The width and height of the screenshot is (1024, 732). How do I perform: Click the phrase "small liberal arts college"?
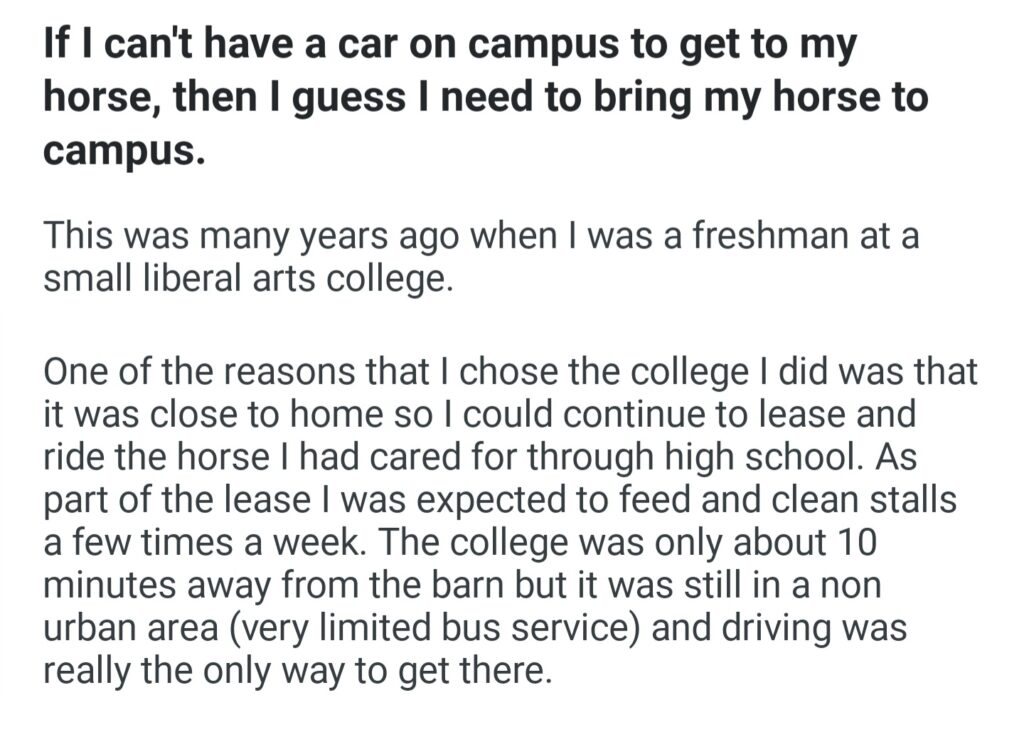(248, 279)
